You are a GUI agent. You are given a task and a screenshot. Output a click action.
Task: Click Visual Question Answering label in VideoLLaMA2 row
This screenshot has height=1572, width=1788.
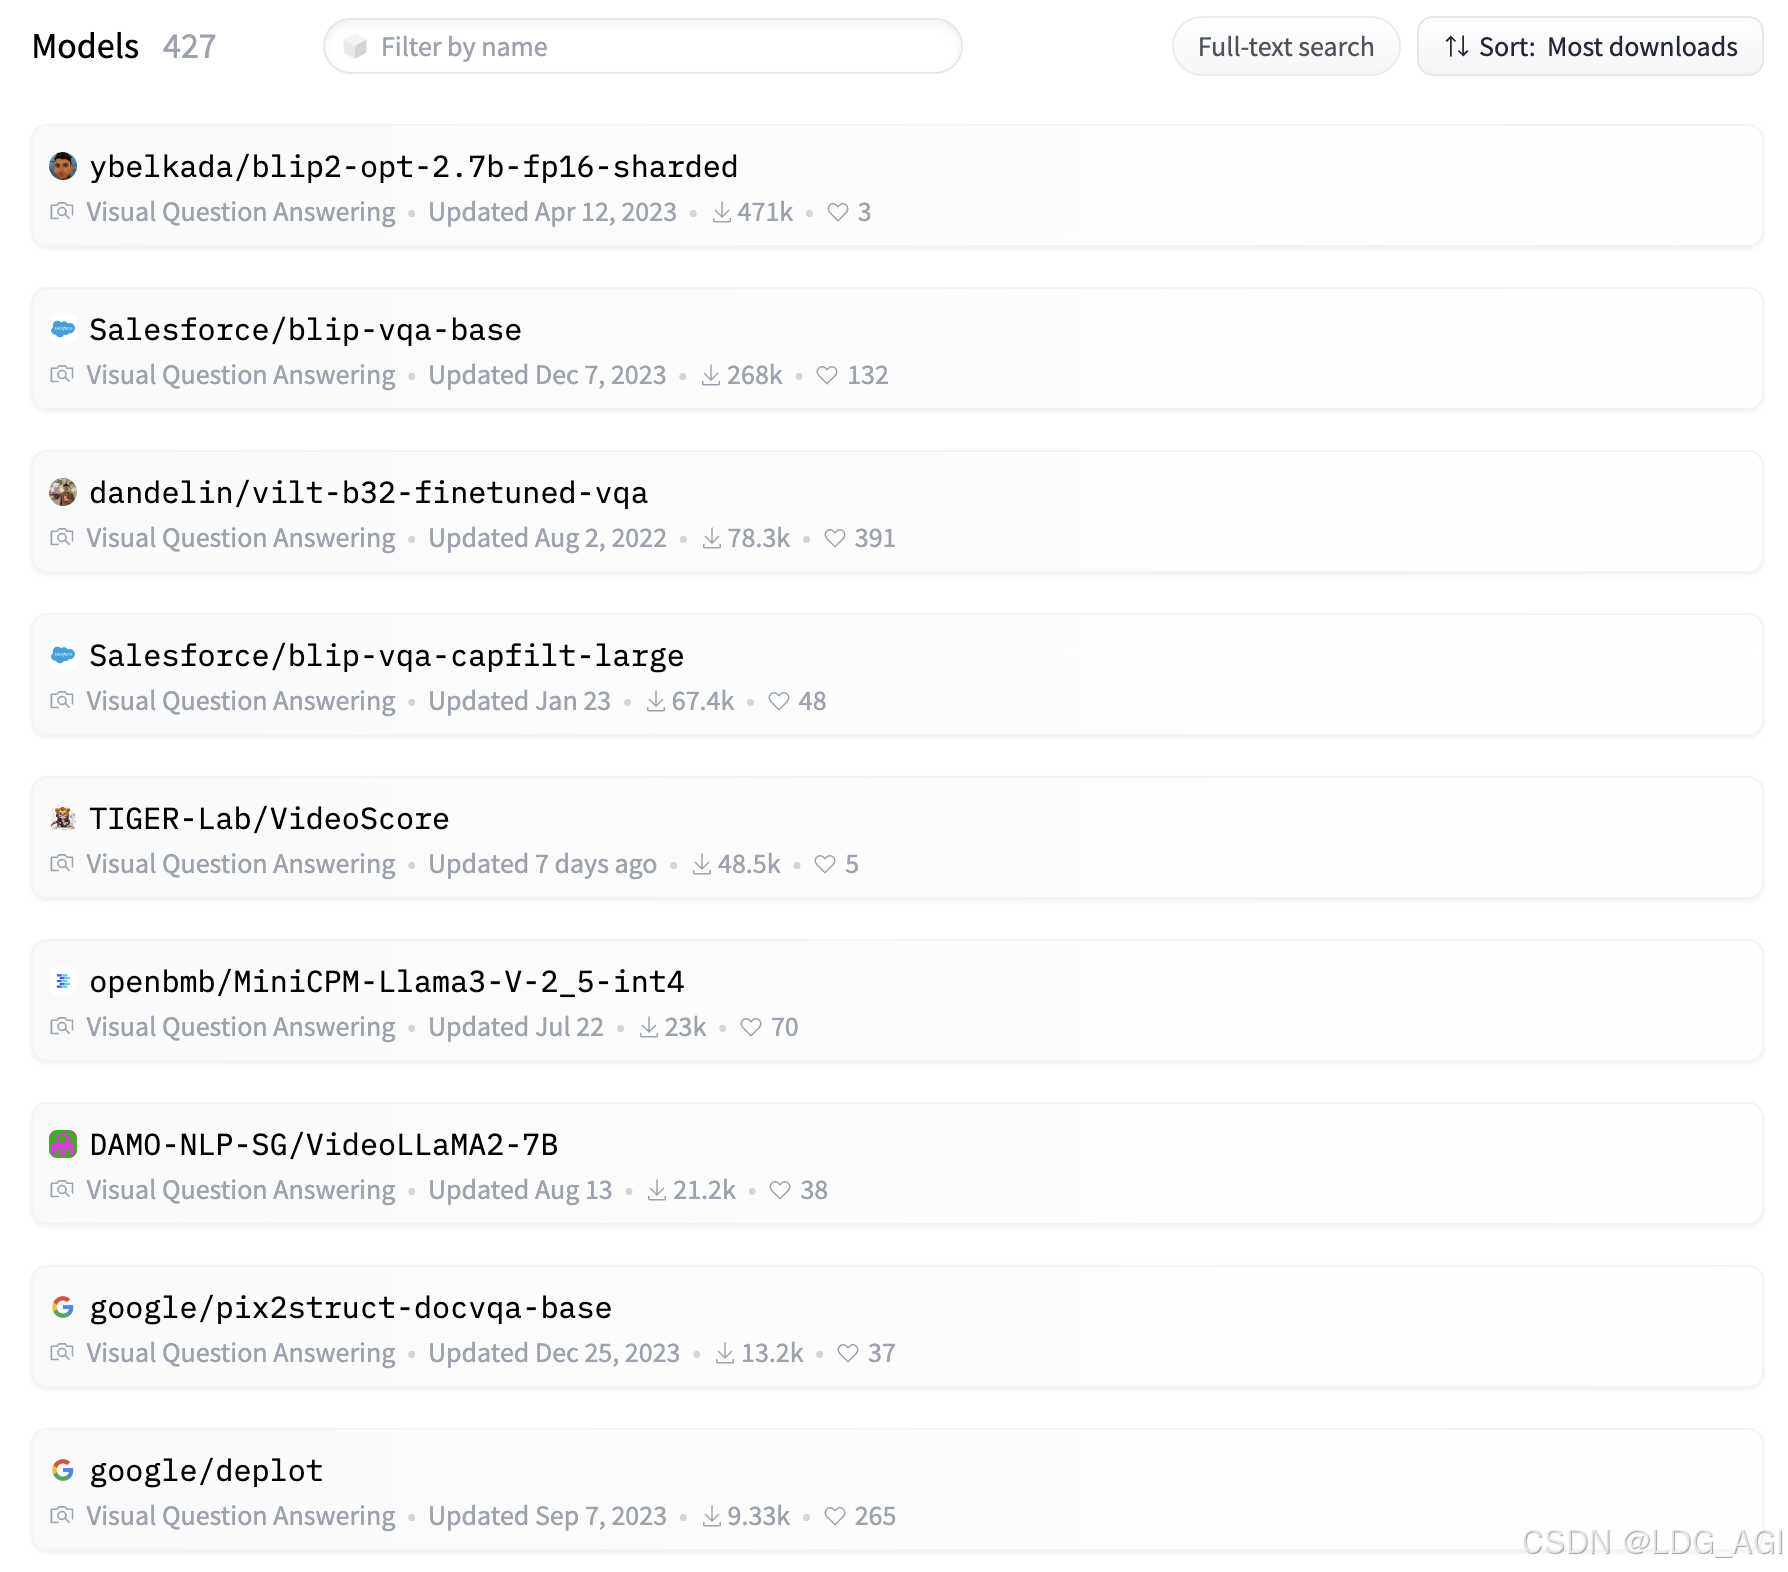[x=241, y=1190]
